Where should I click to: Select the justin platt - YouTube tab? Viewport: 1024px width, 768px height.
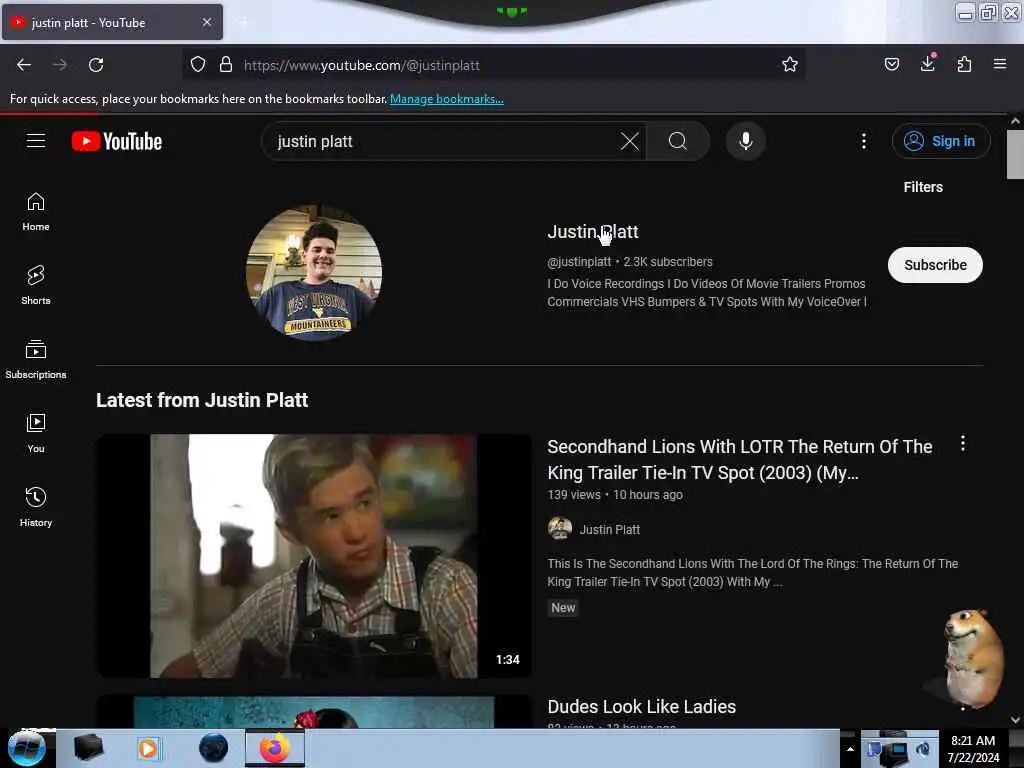pos(111,22)
